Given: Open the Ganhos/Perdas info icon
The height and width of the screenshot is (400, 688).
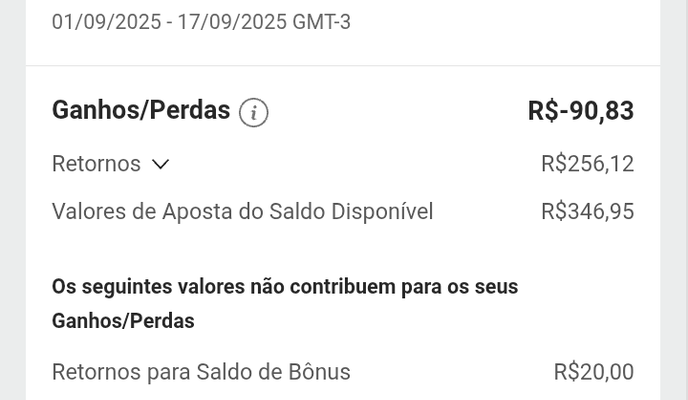Looking at the screenshot, I should click(254, 112).
